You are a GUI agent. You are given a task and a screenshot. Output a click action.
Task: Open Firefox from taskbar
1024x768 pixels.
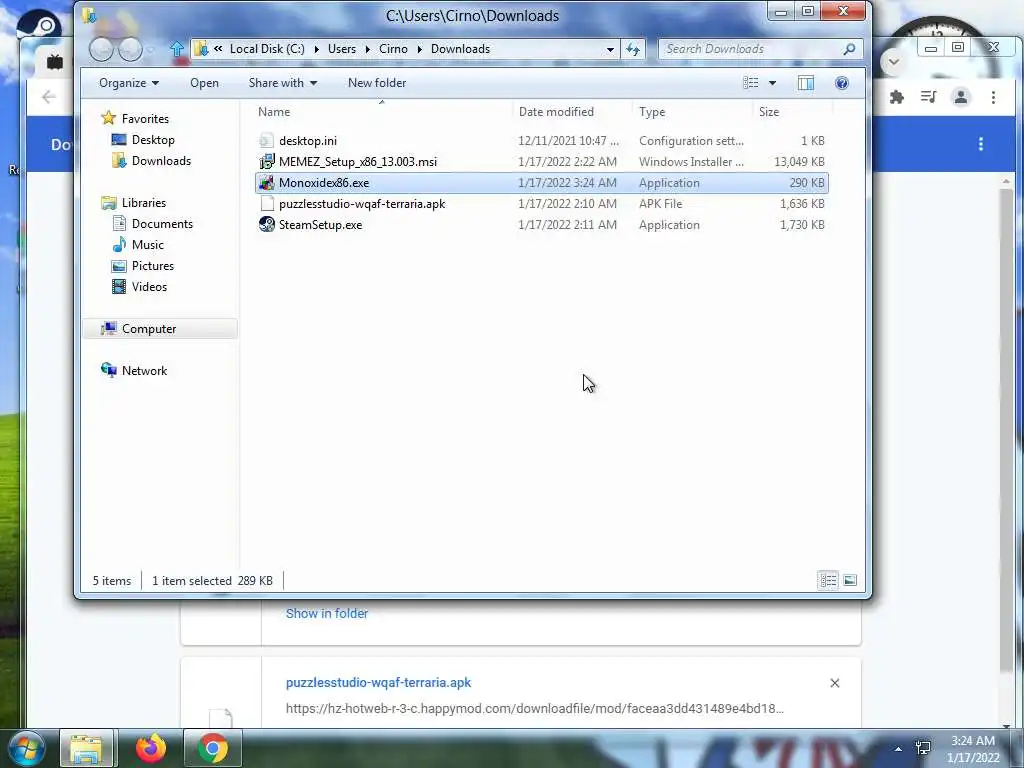[x=151, y=748]
